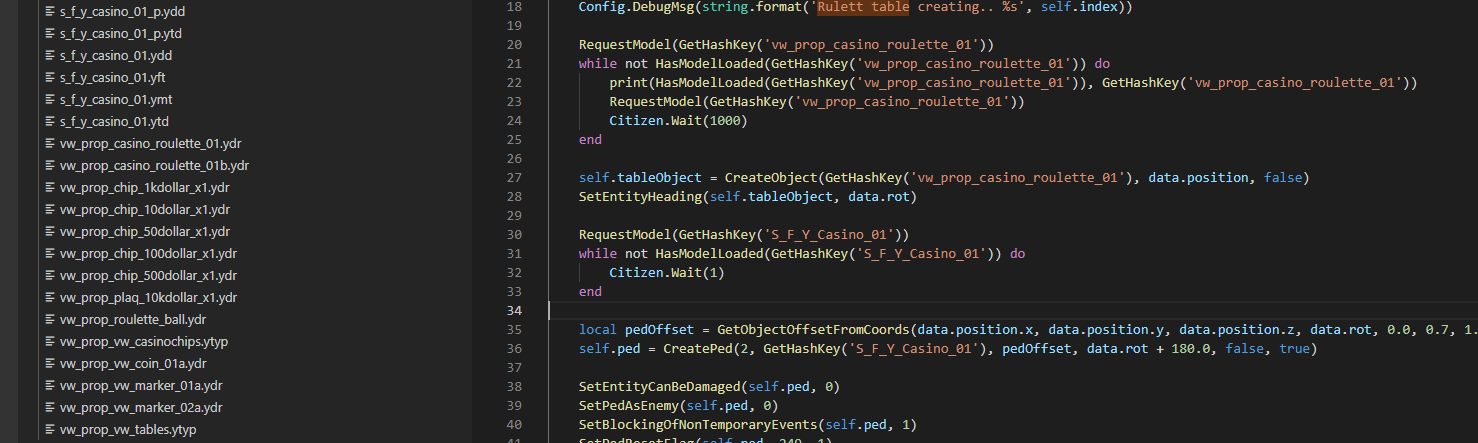Click file icon of vw_prop_plaq_10kdollar_x1.ydr
1478x443 pixels.
click(x=50, y=298)
